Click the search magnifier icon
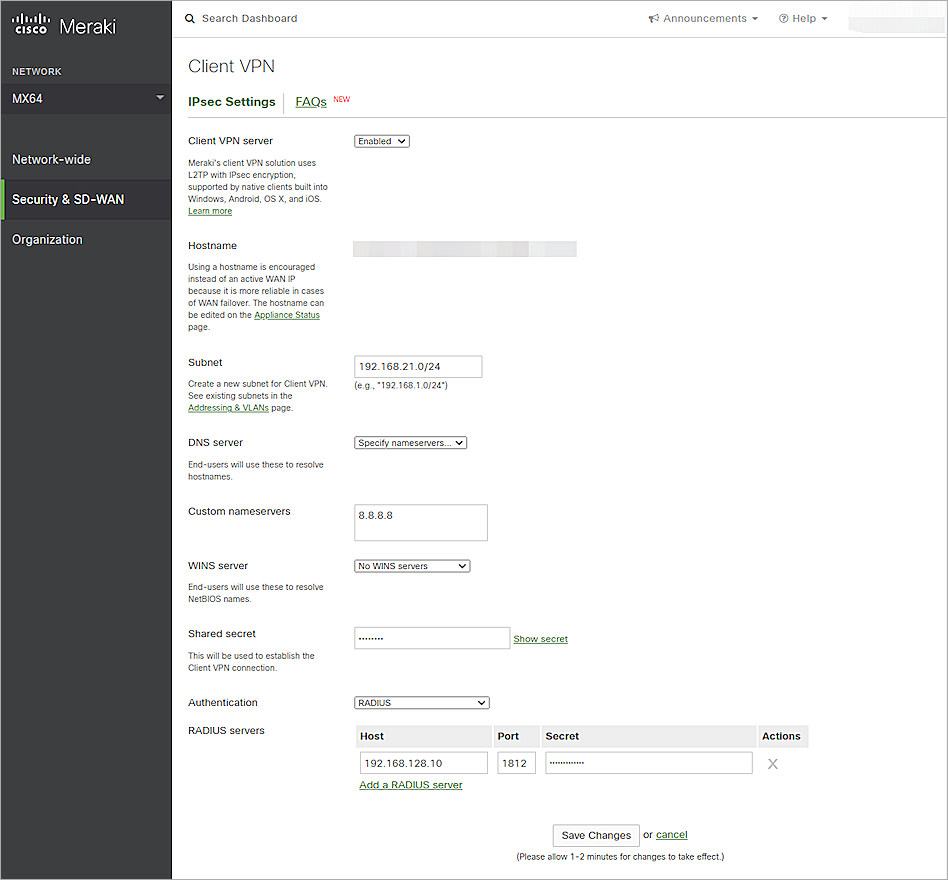This screenshot has width=948, height=880. [190, 18]
